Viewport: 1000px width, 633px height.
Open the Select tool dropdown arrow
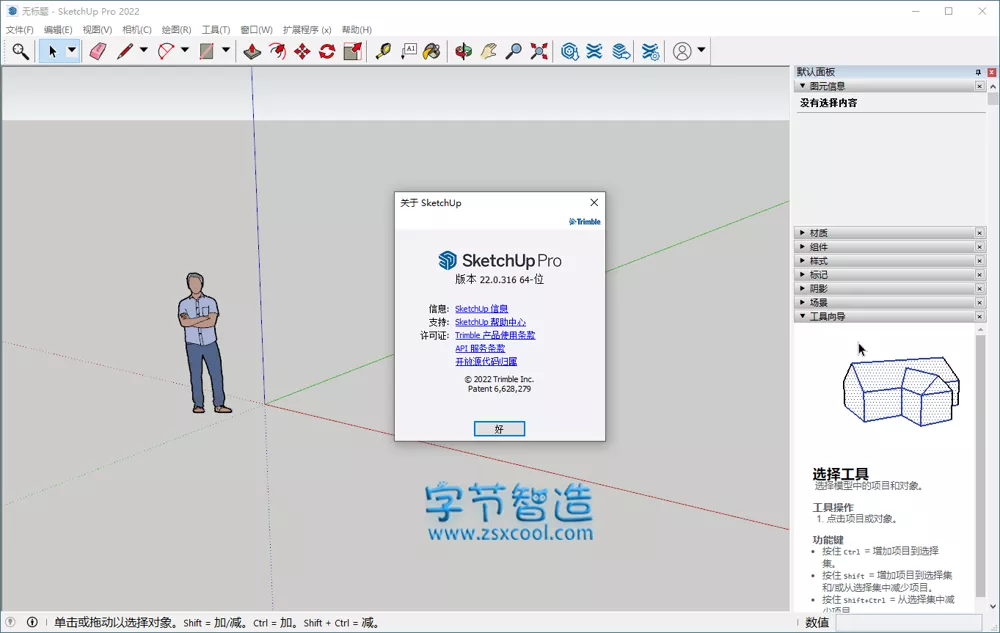pos(72,50)
